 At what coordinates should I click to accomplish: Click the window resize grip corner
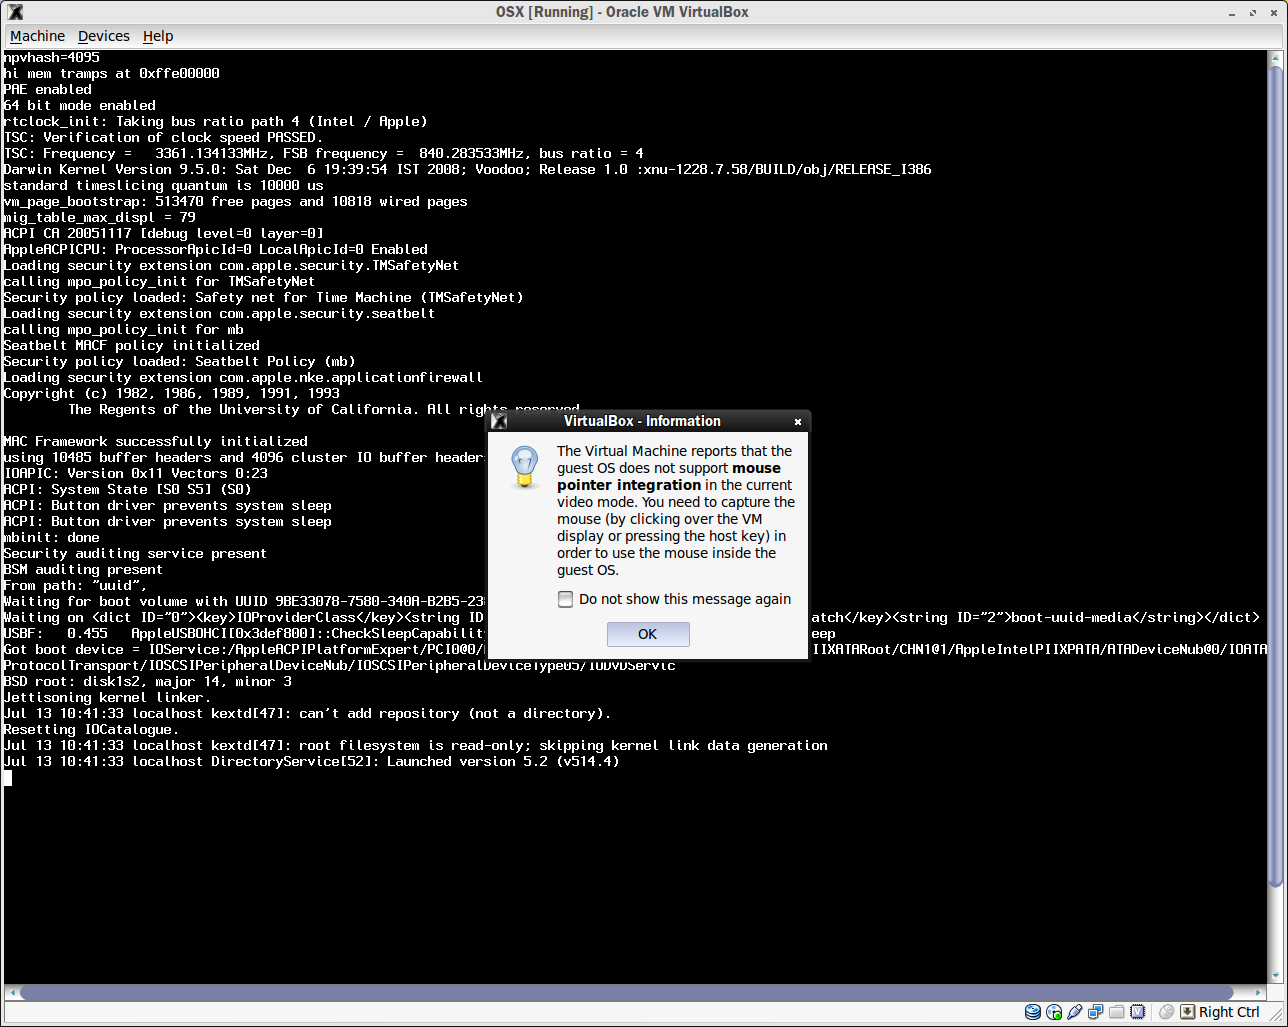click(1276, 1015)
